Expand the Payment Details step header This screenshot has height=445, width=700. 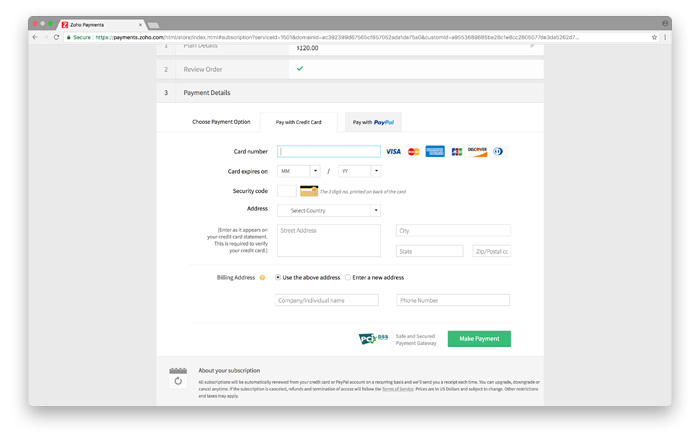click(x=350, y=93)
